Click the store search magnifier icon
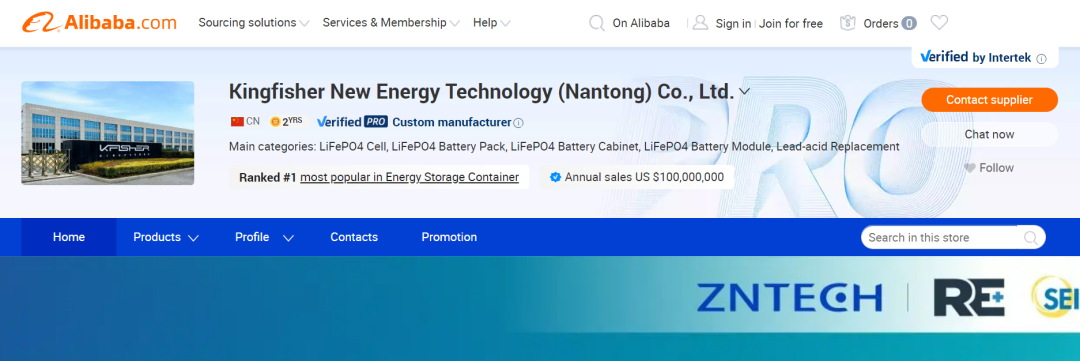1080x361 pixels. point(1030,238)
